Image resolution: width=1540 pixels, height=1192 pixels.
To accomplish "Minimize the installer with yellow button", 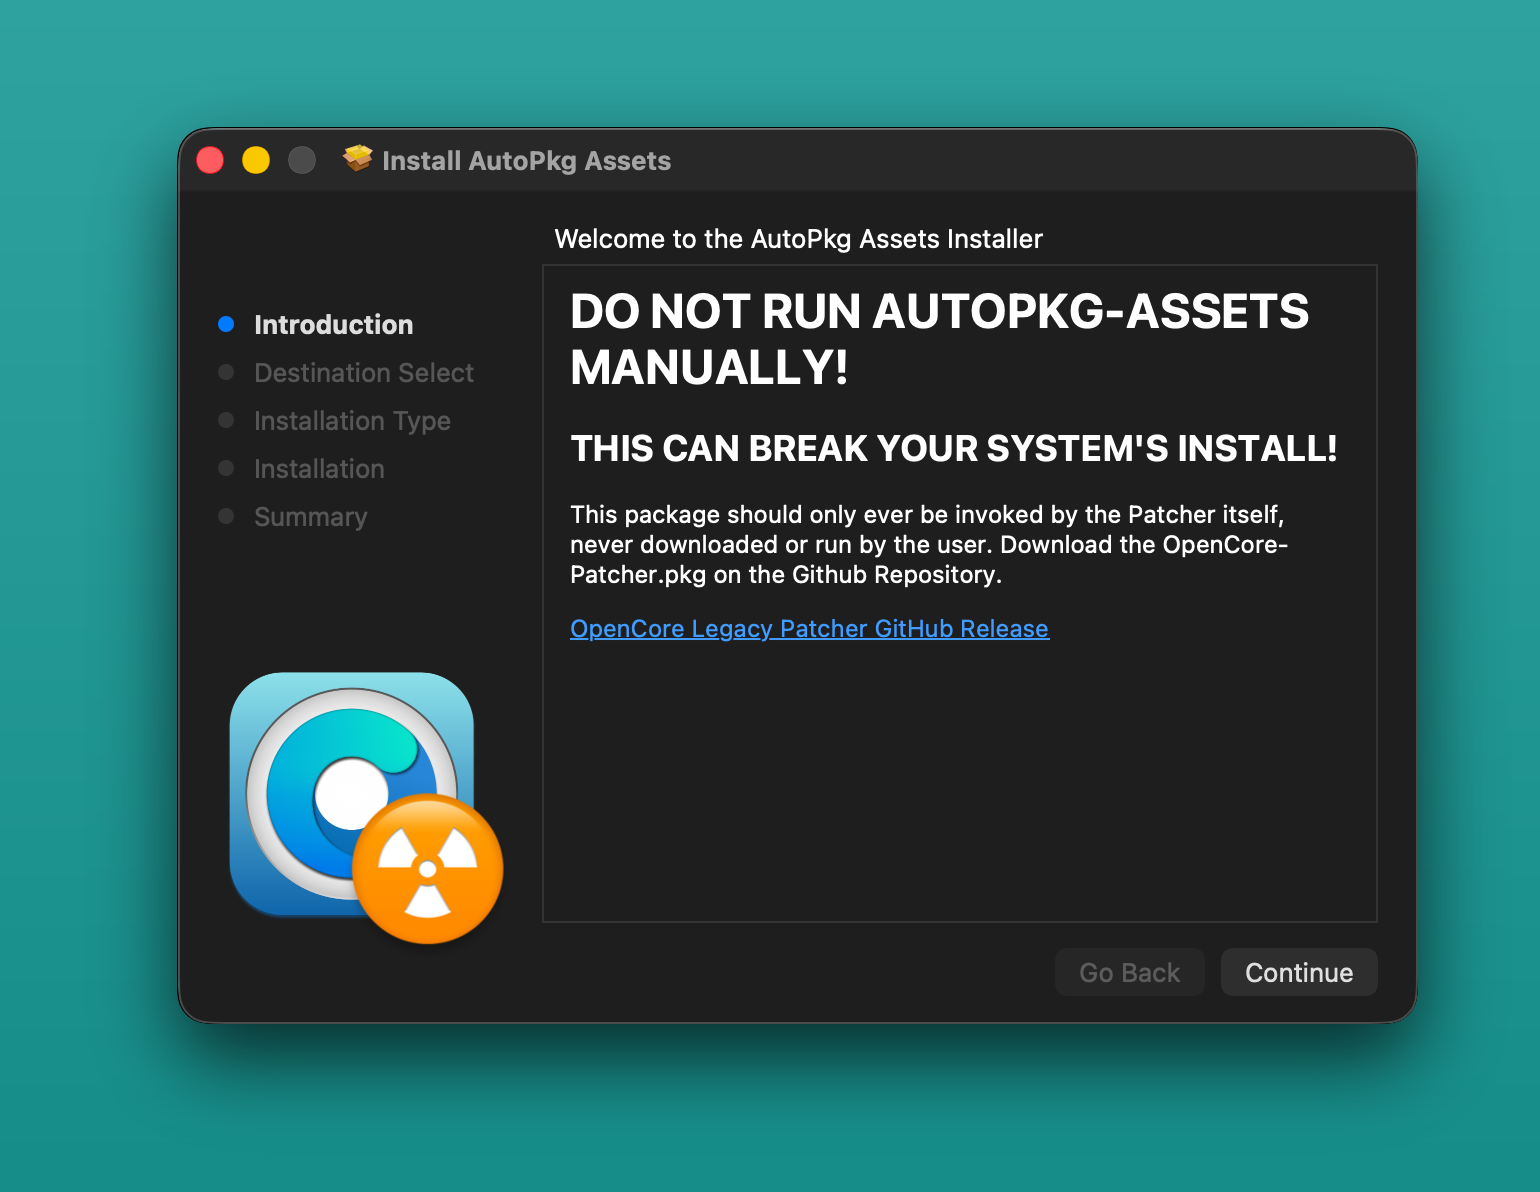I will (256, 160).
